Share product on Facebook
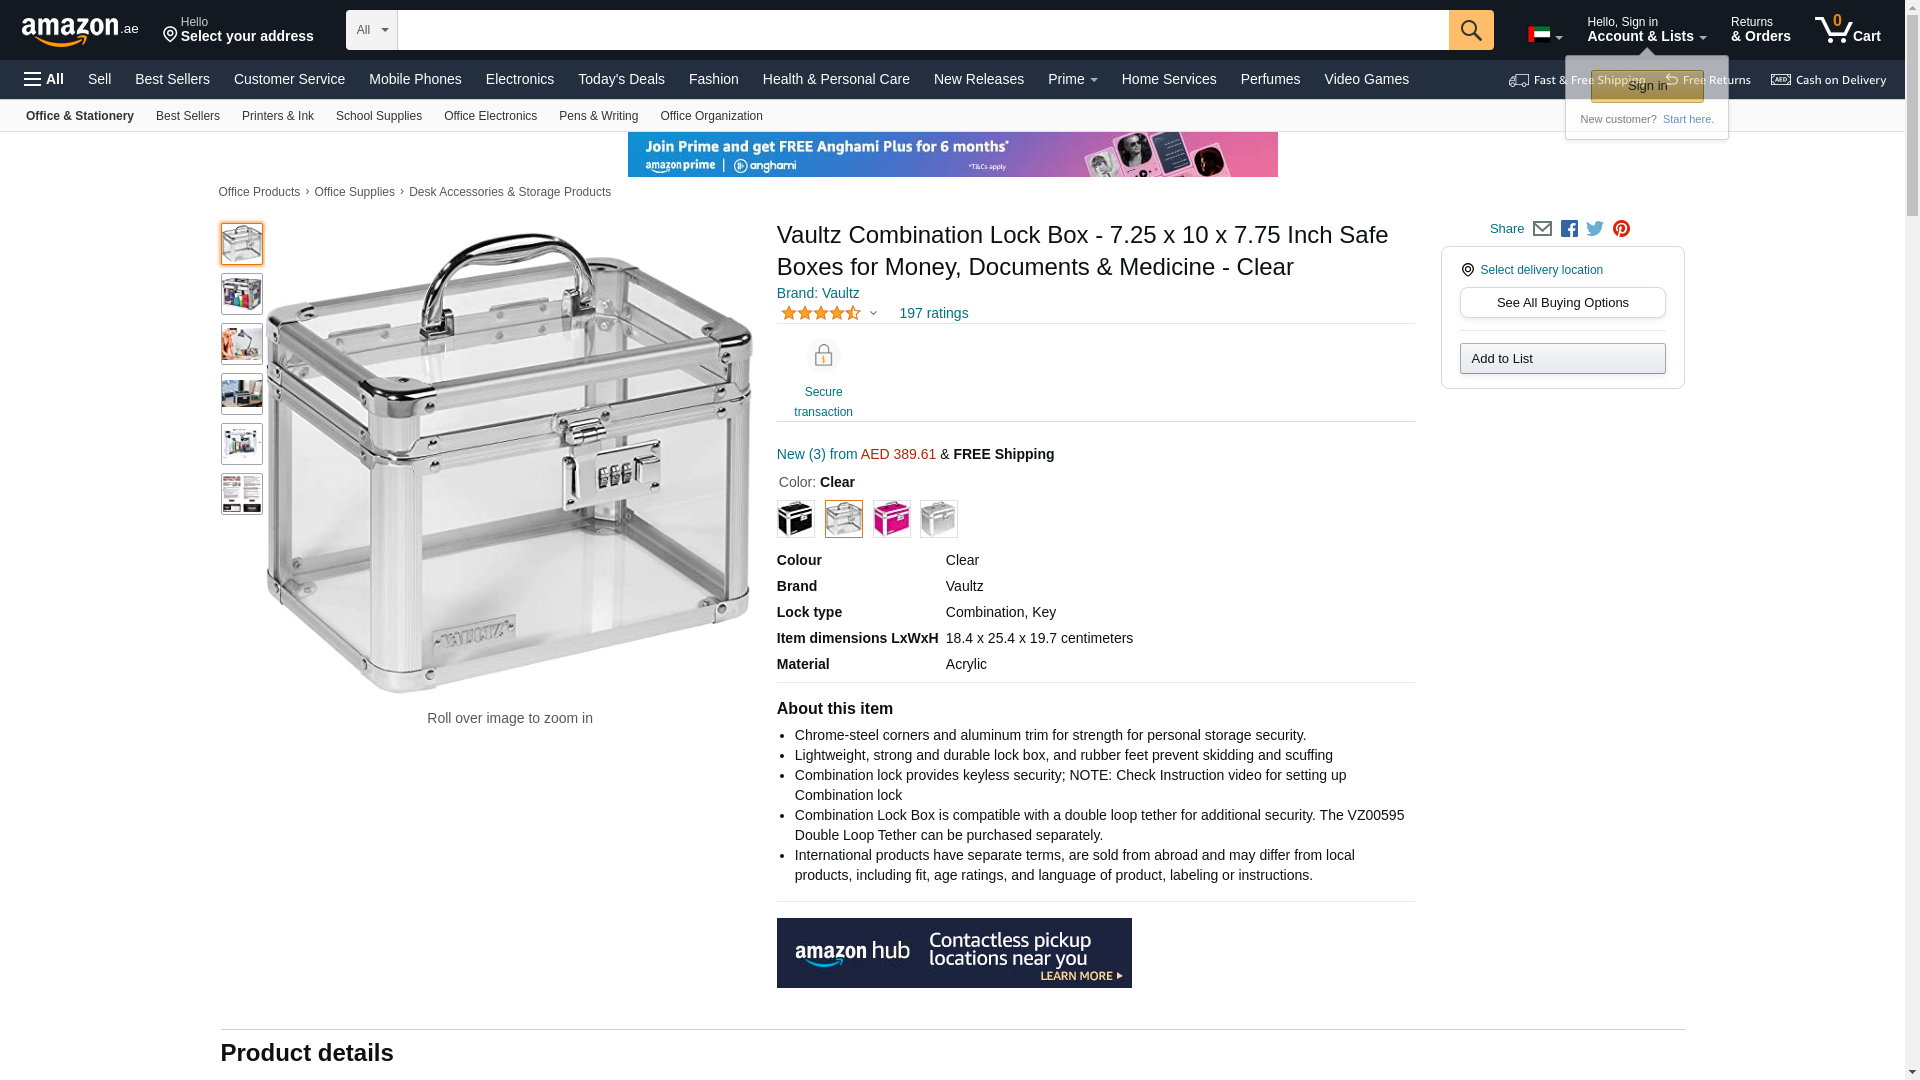The image size is (1920, 1080). [x=1569, y=229]
